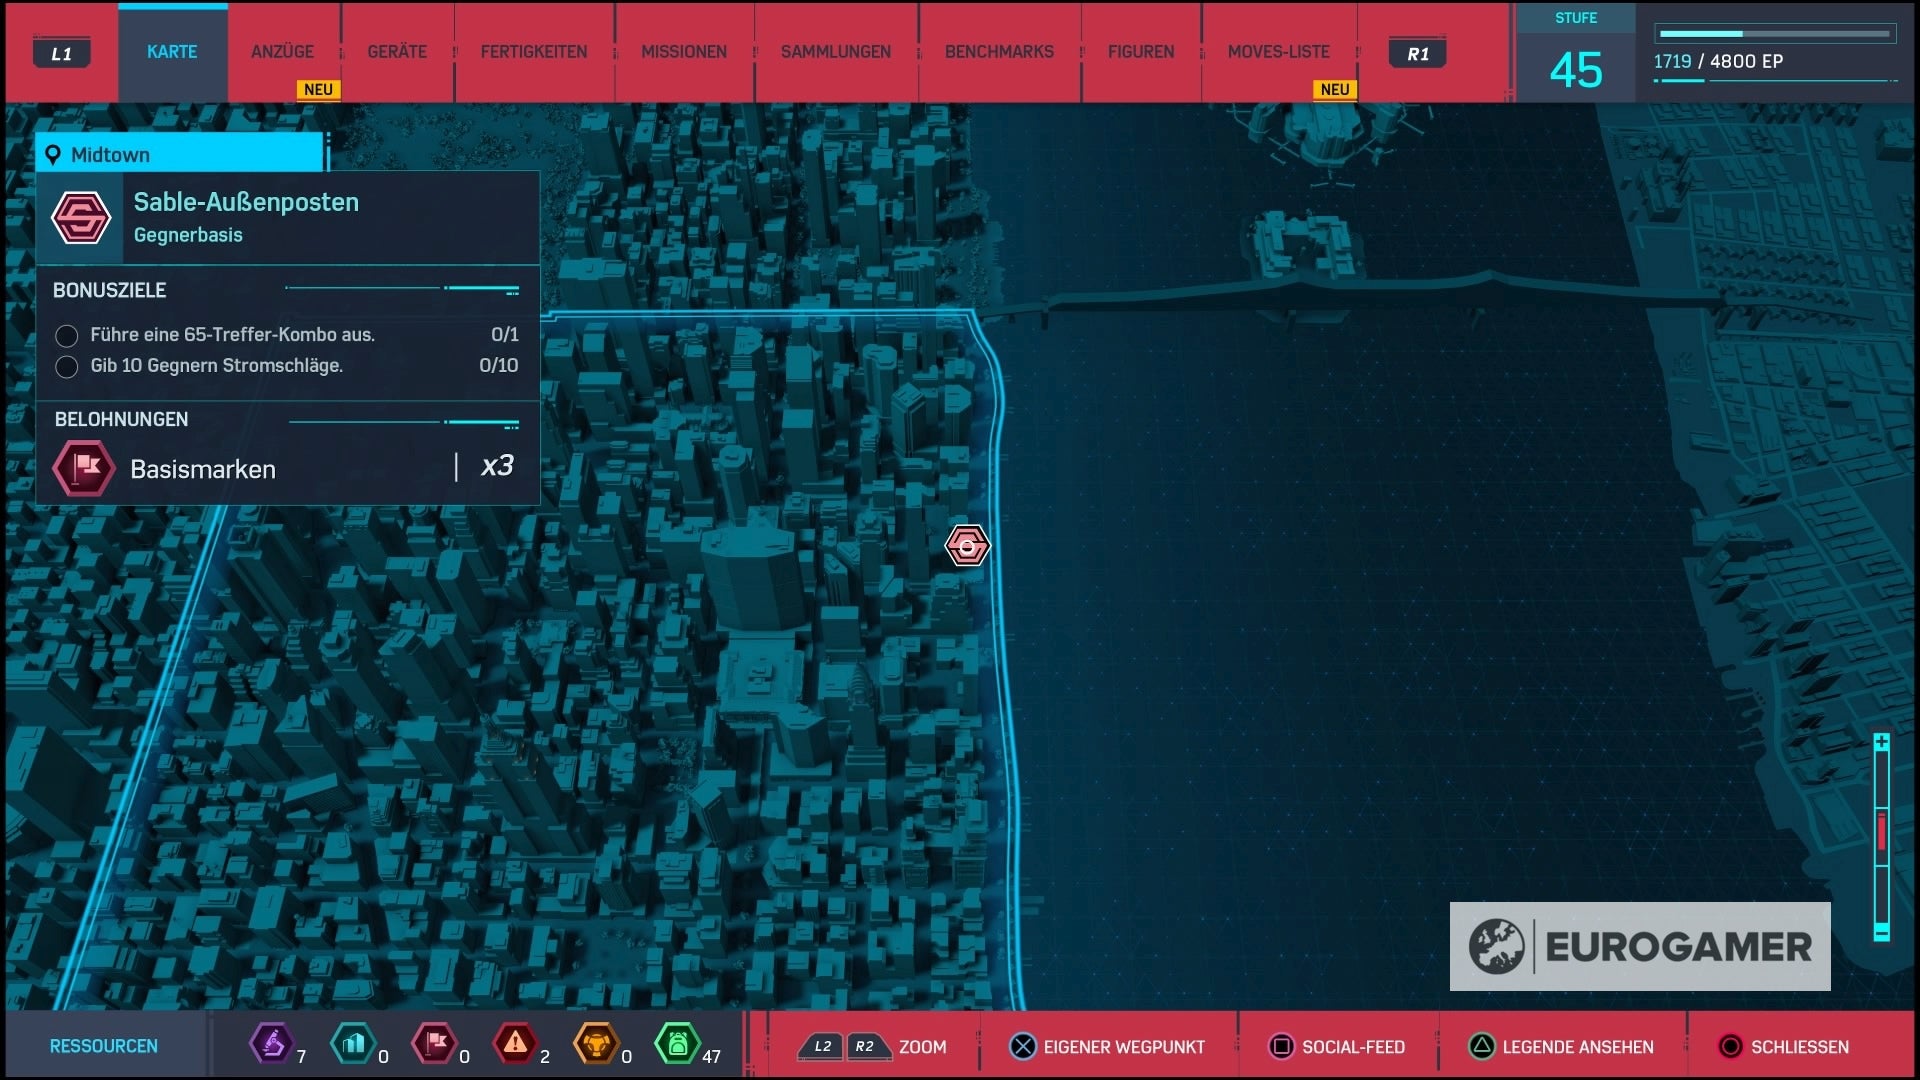Open the Missionen tab
The image size is (1920, 1080).
[684, 52]
